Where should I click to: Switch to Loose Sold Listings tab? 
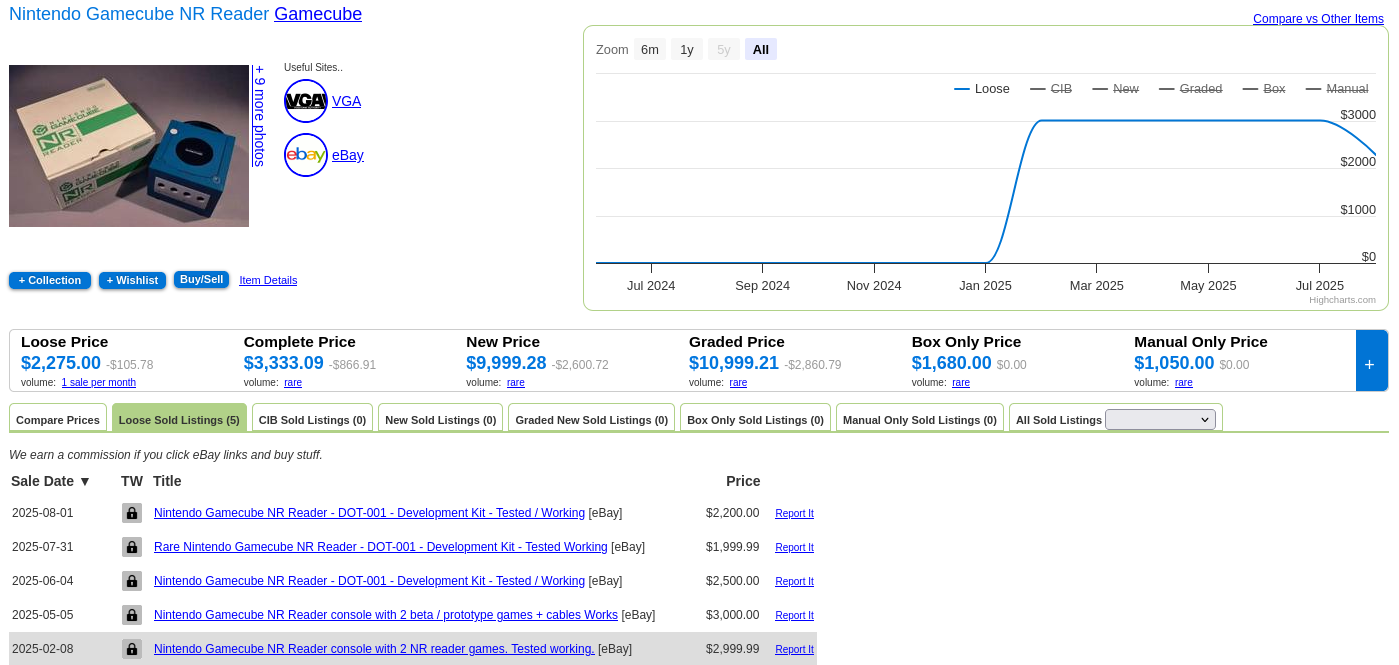click(179, 419)
